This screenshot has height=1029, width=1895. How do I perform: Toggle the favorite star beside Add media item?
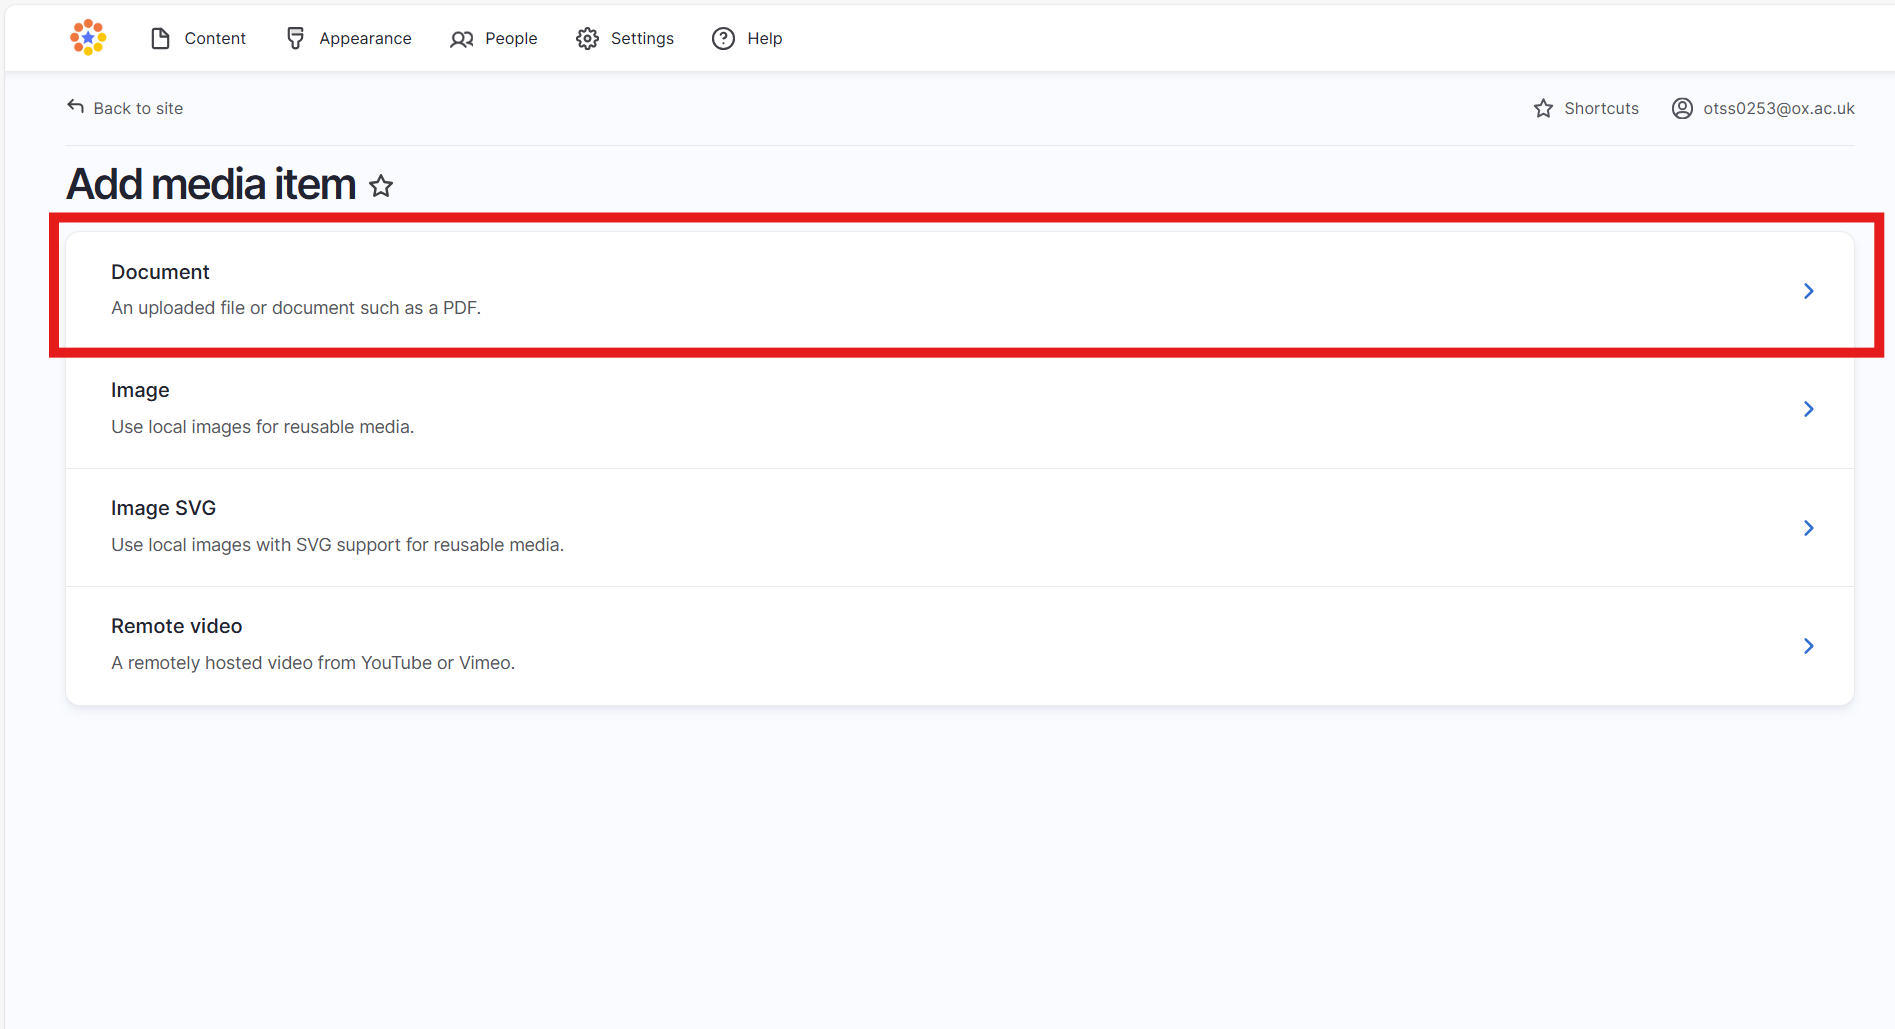381,186
